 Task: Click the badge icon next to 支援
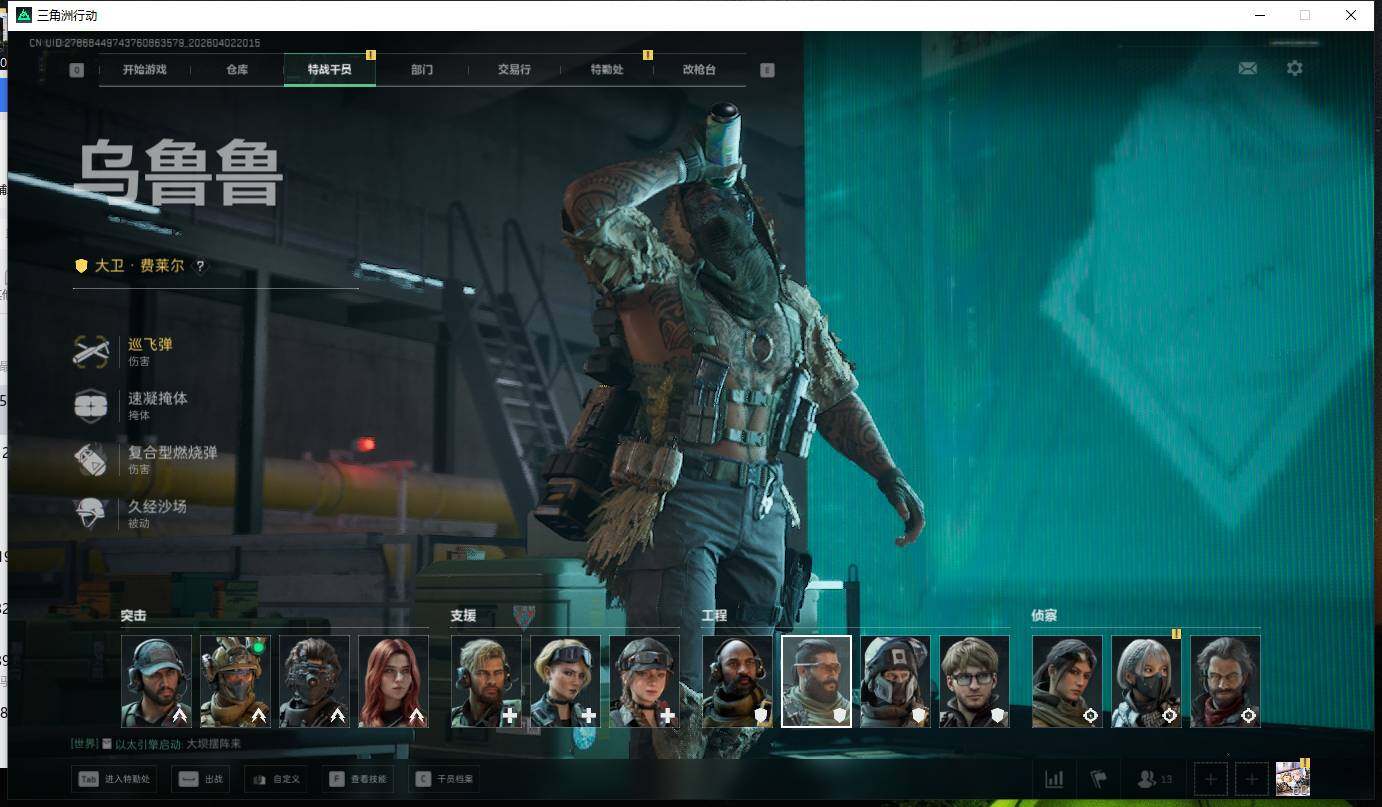click(524, 615)
